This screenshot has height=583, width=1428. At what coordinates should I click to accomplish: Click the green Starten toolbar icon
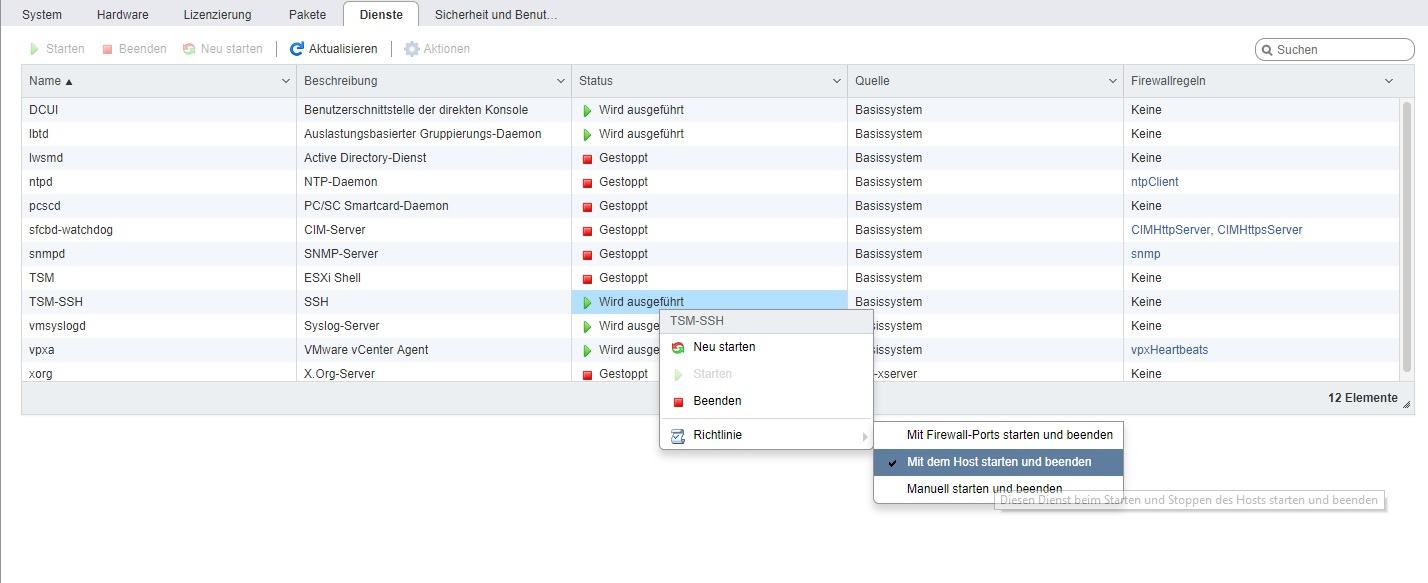pos(35,49)
